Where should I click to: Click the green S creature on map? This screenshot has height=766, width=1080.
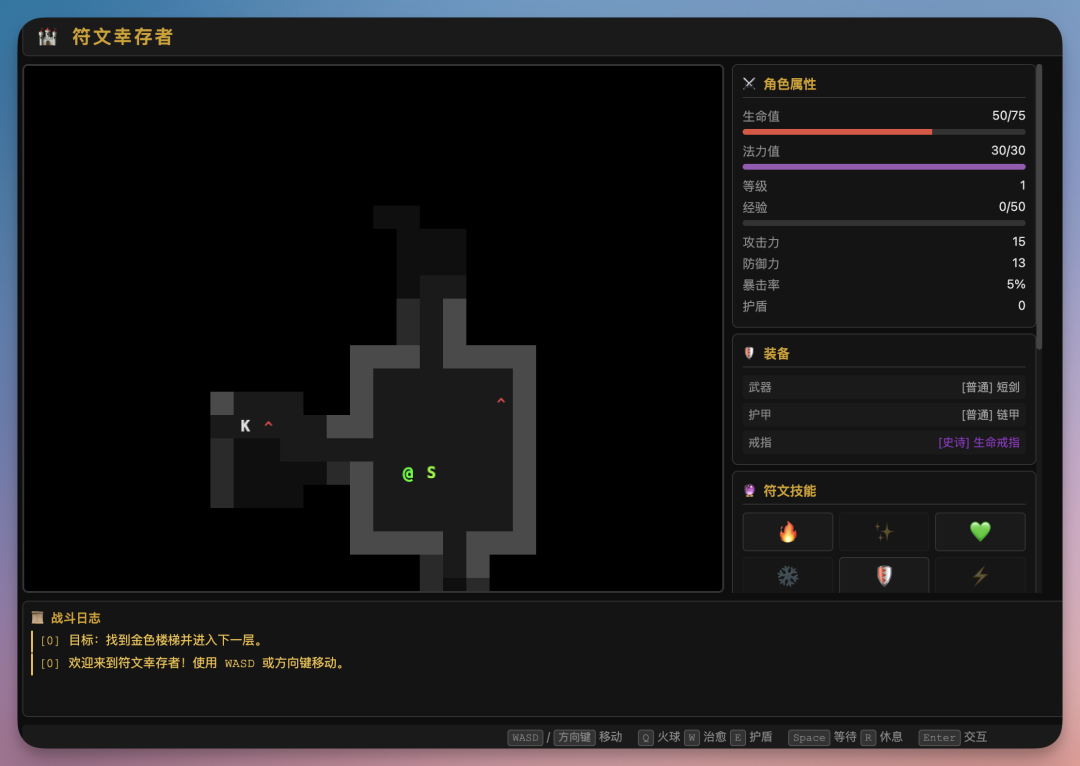point(431,473)
